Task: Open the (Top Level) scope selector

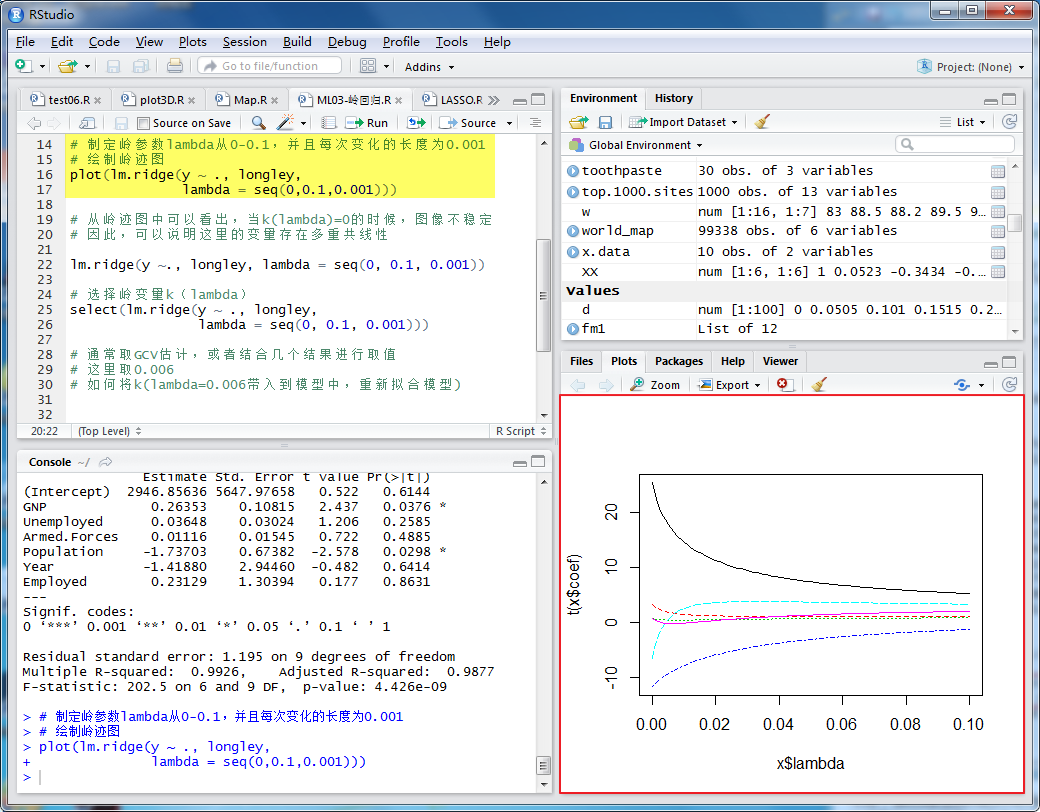Action: click(x=109, y=431)
